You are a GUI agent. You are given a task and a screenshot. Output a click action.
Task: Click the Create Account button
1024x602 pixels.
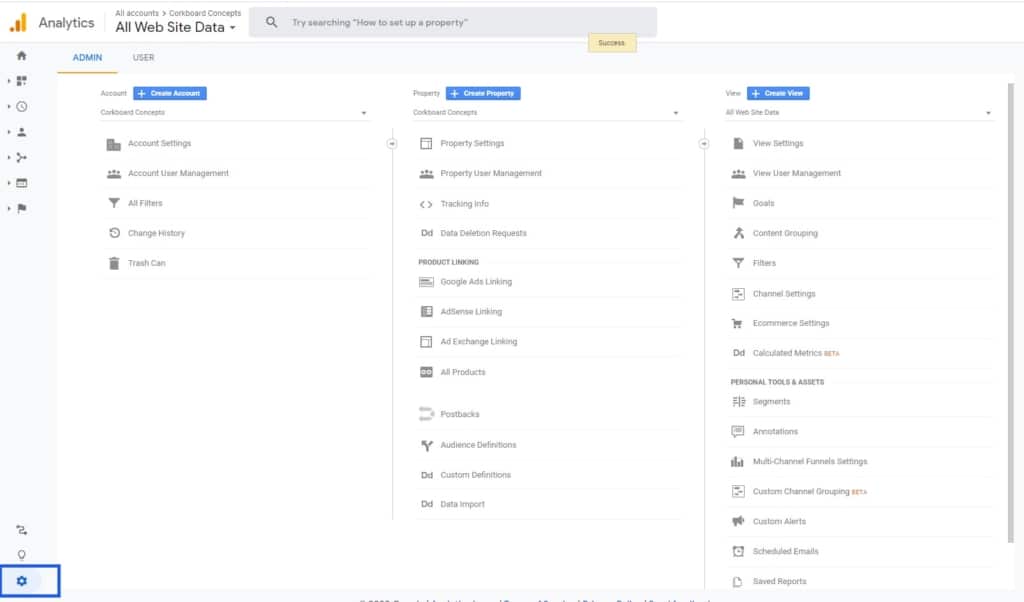coord(170,93)
